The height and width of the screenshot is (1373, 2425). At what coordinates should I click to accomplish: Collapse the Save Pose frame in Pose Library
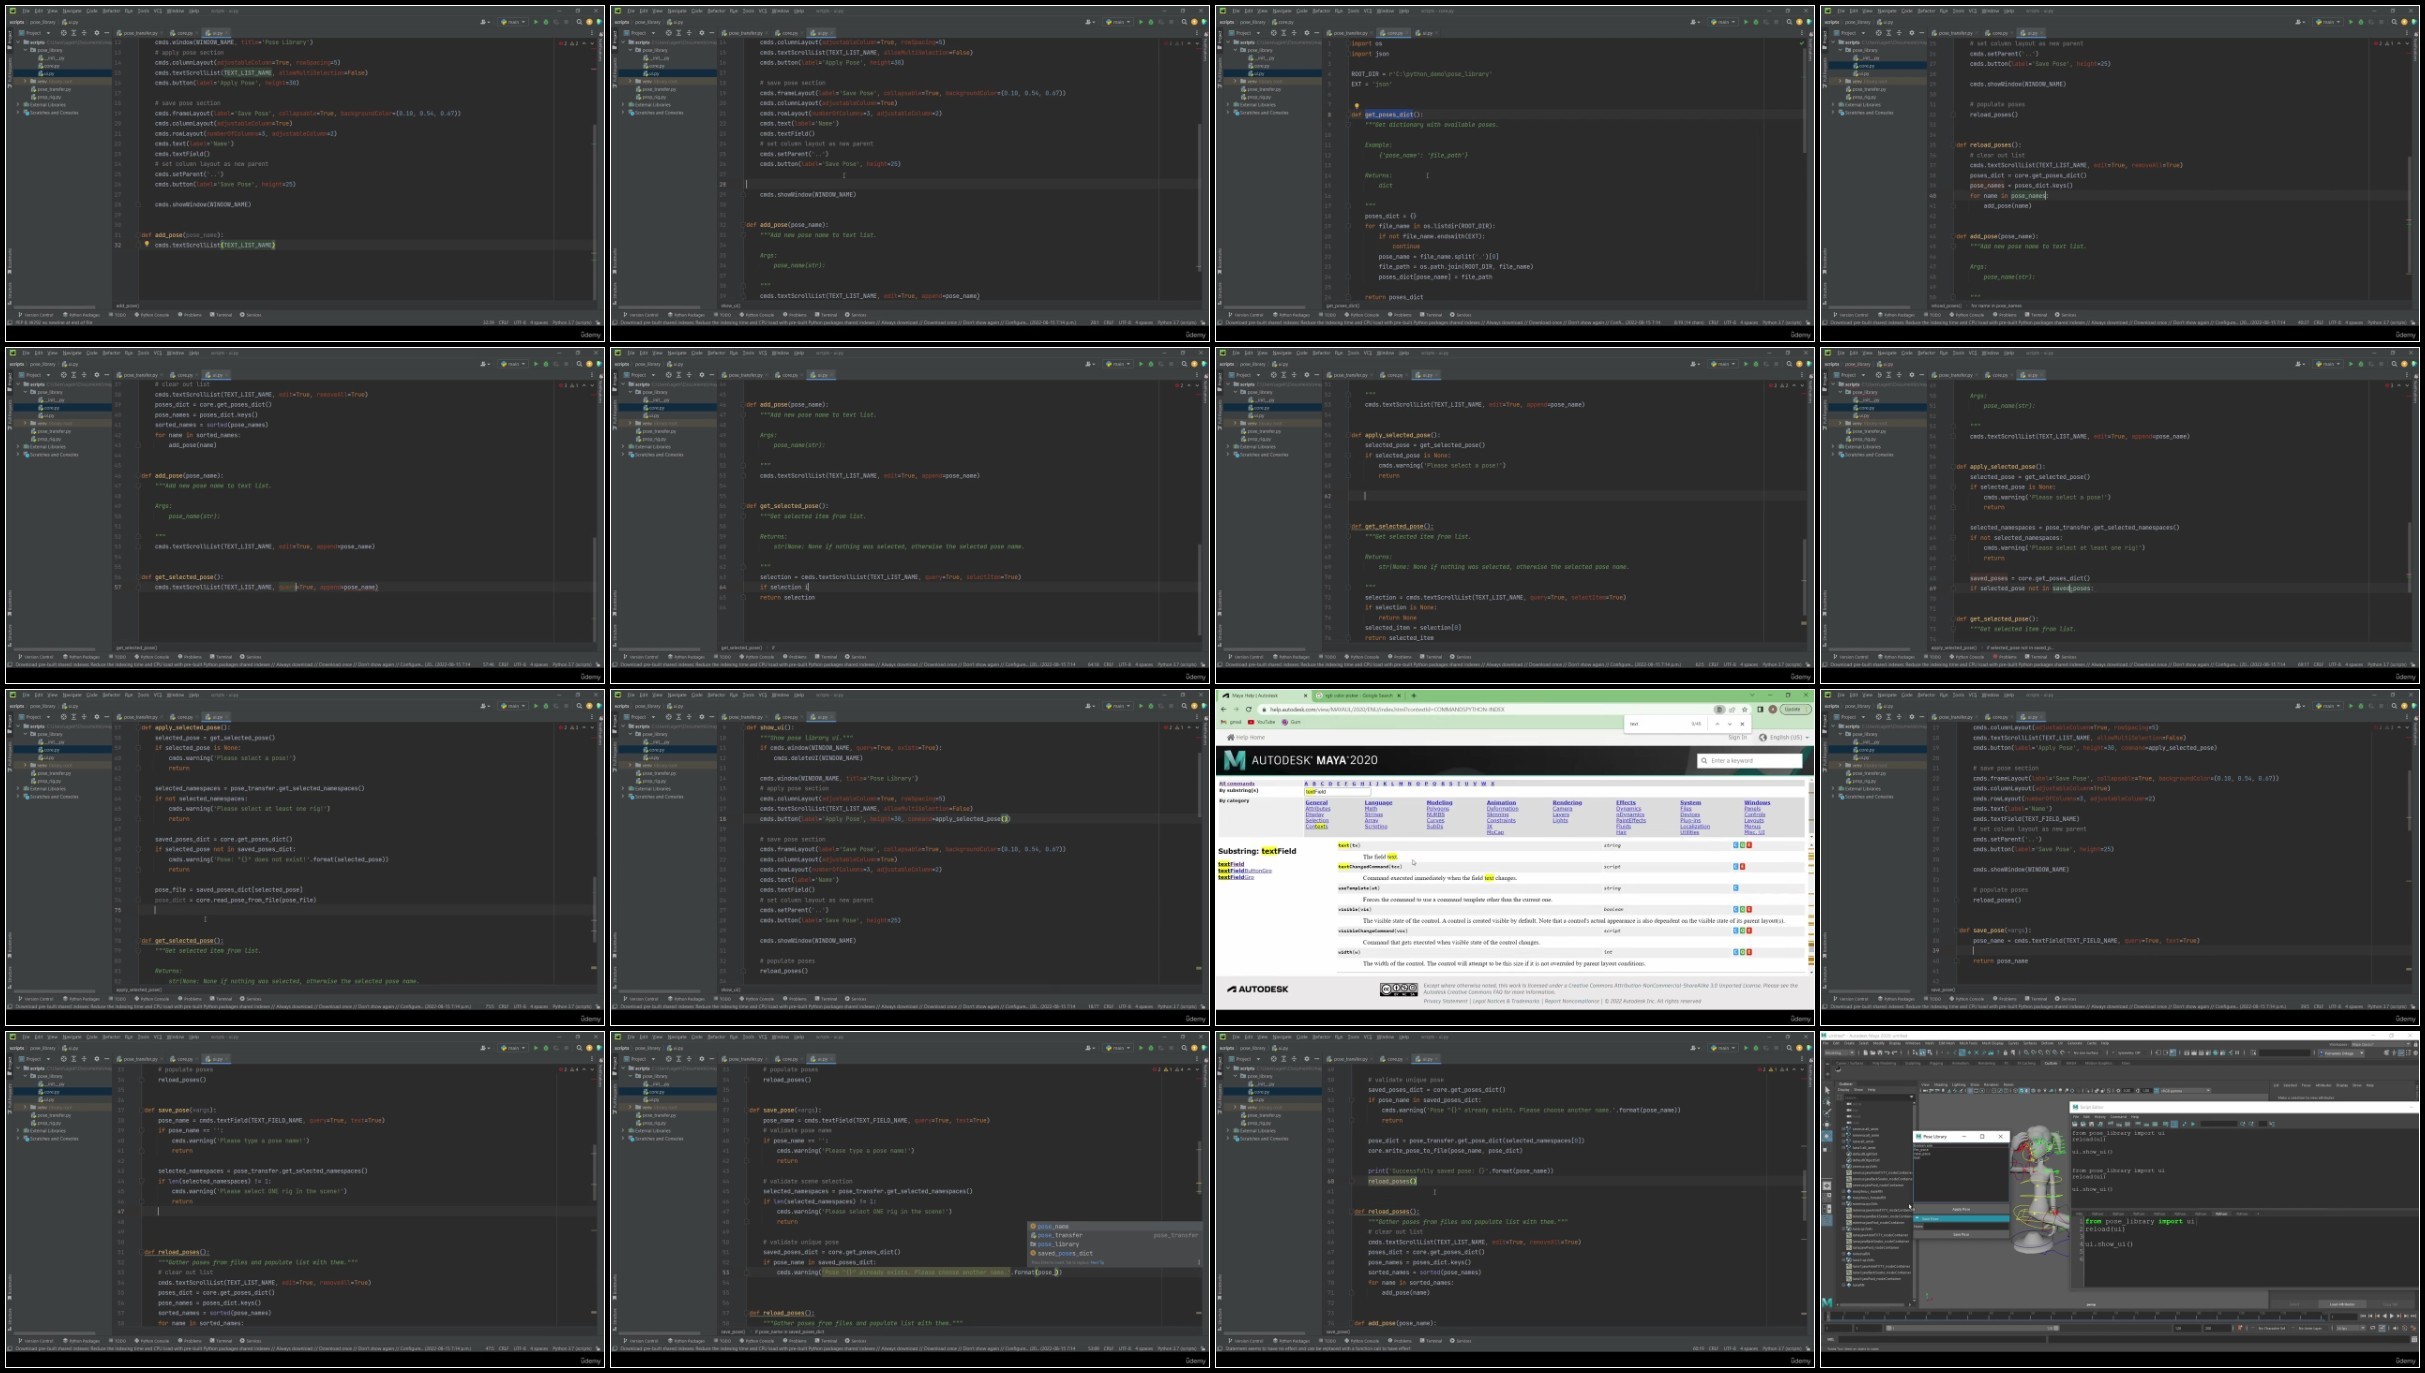coord(1961,1218)
